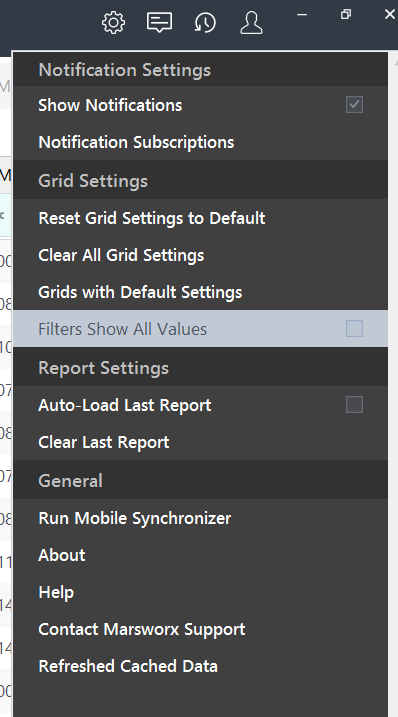Open the settings gear icon
398x717 pixels.
coord(113,22)
